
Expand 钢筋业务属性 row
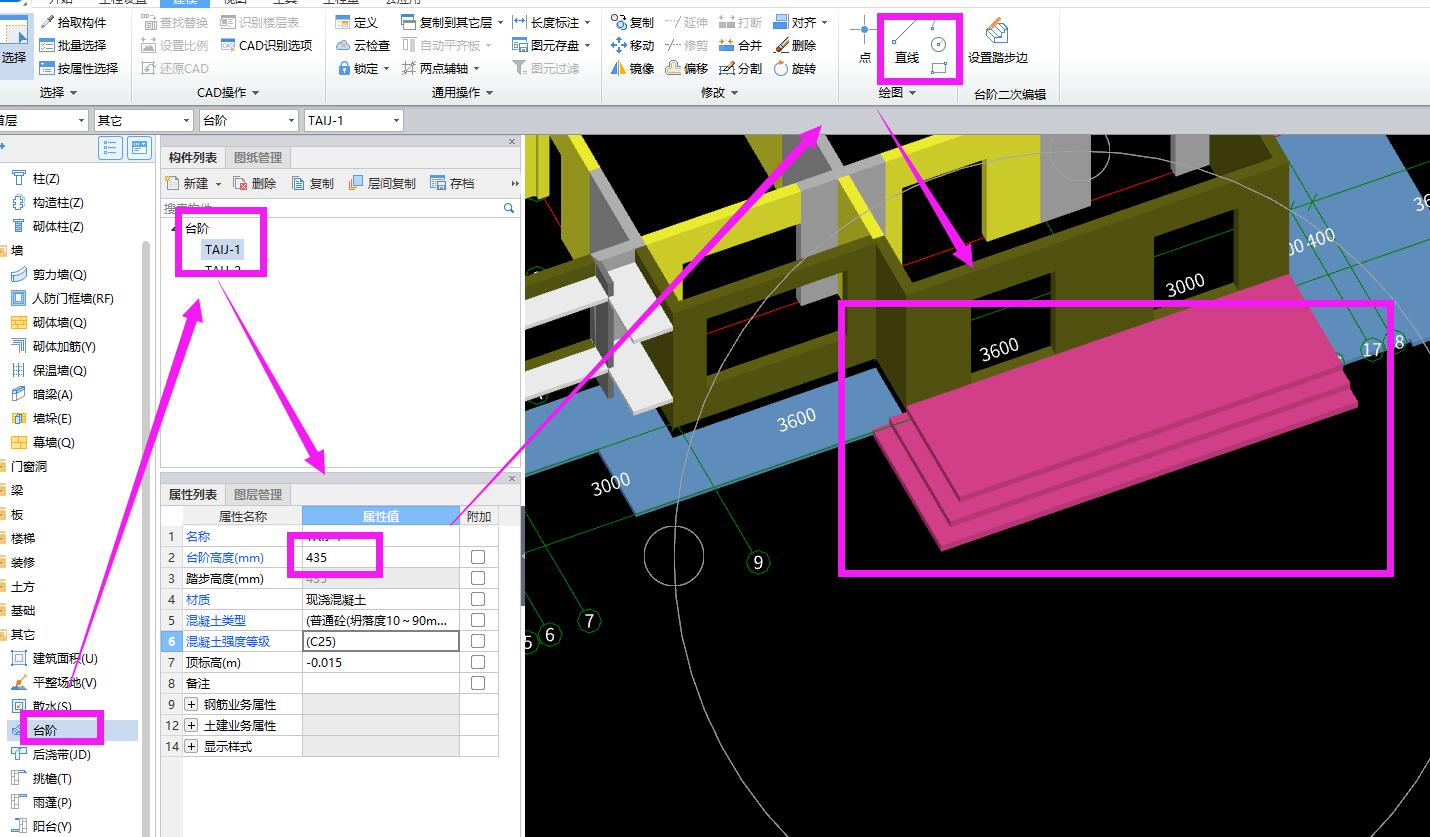[192, 704]
